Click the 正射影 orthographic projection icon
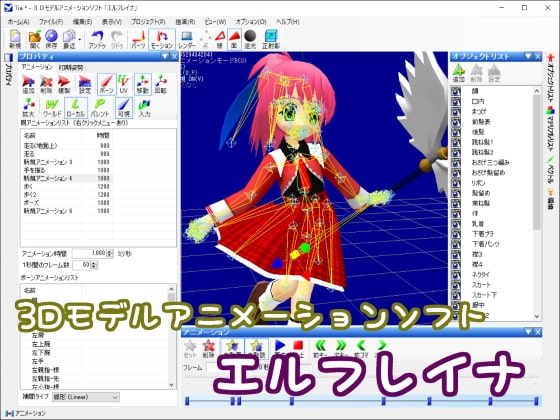 point(271,39)
